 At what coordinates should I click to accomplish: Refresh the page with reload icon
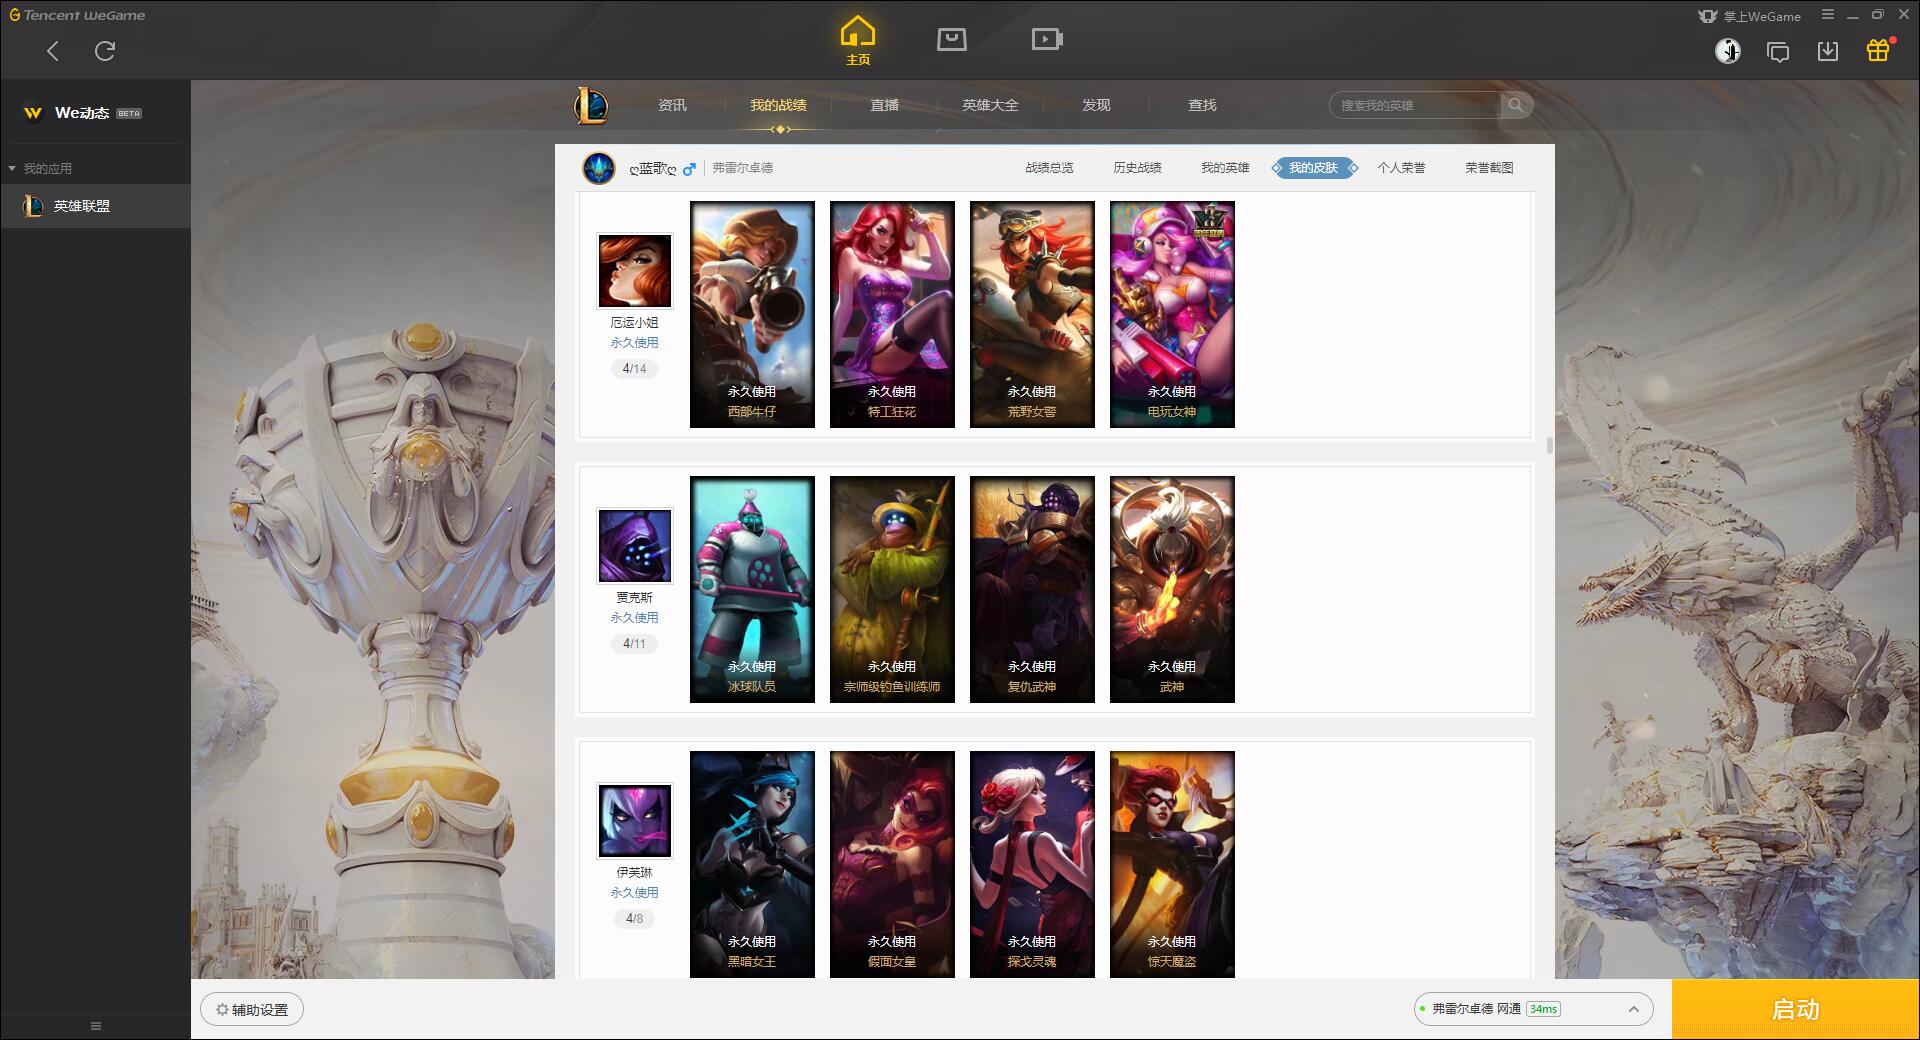[105, 51]
